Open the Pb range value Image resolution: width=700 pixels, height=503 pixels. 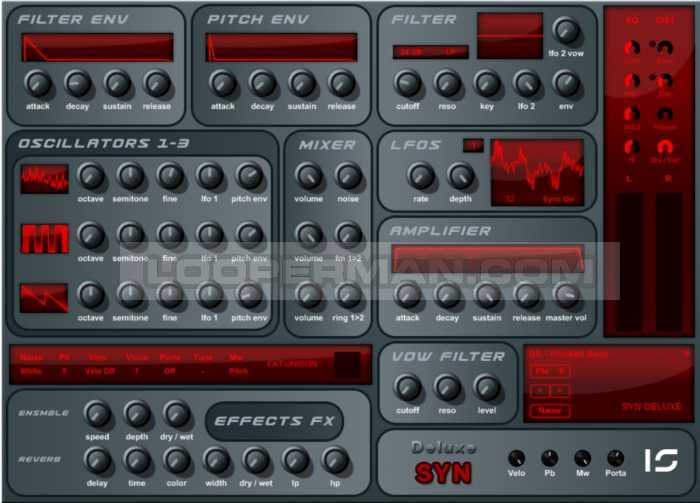[64, 371]
